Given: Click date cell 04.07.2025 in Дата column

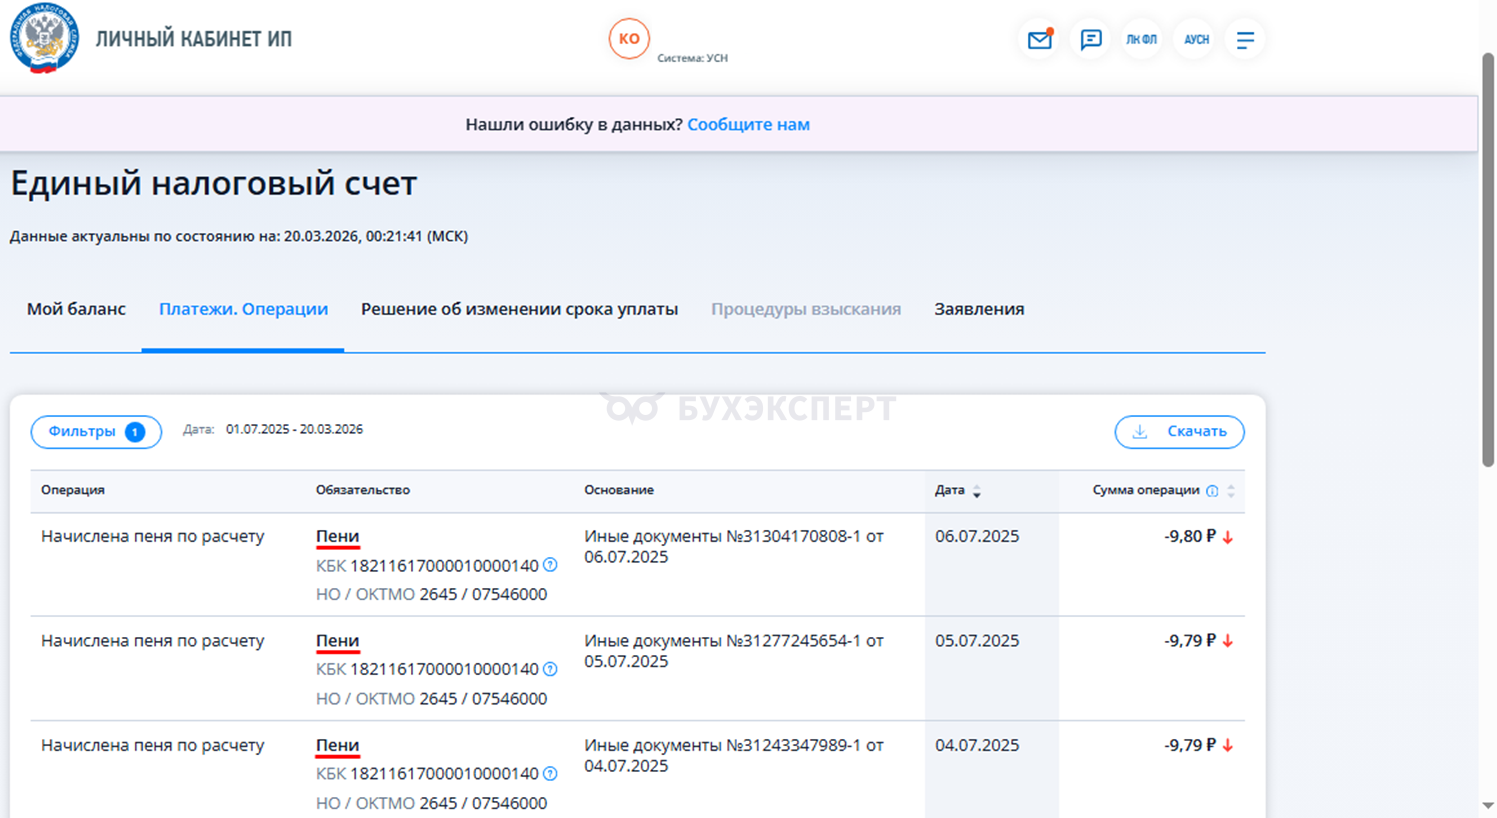Looking at the screenshot, I should pyautogui.click(x=977, y=745).
